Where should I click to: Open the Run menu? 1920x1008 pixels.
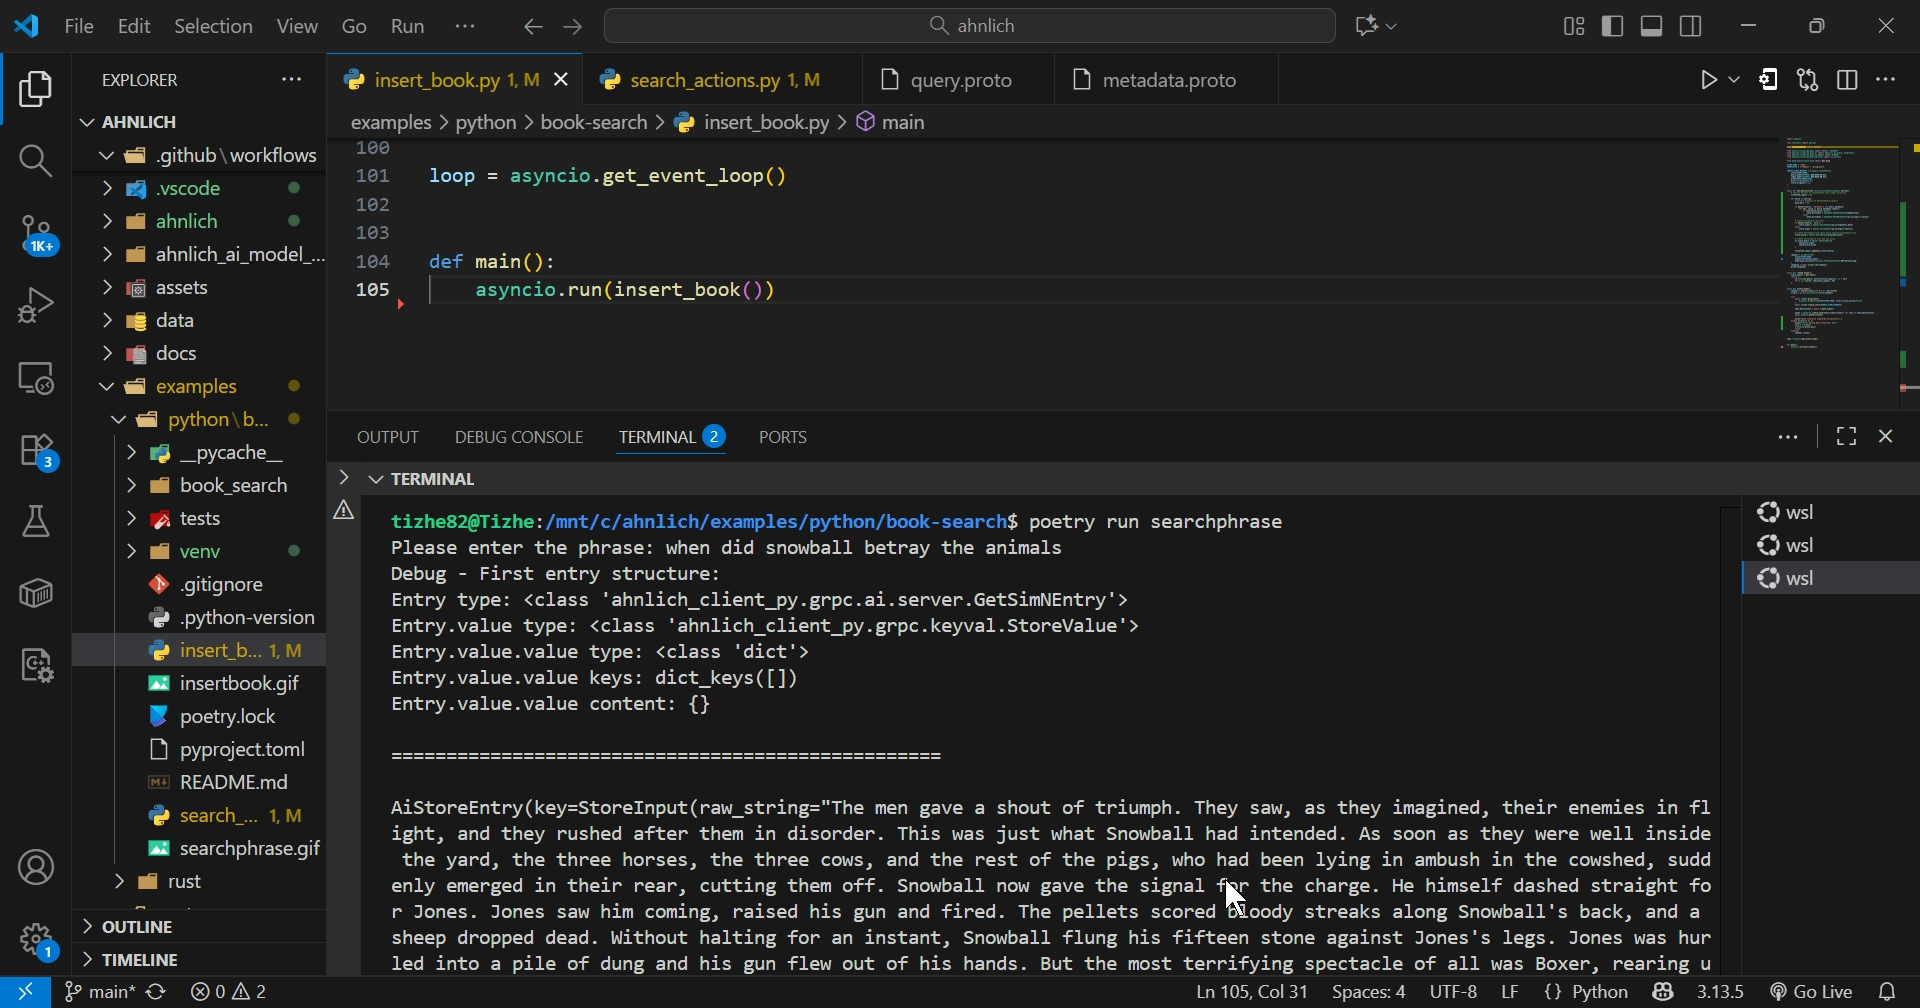click(407, 26)
